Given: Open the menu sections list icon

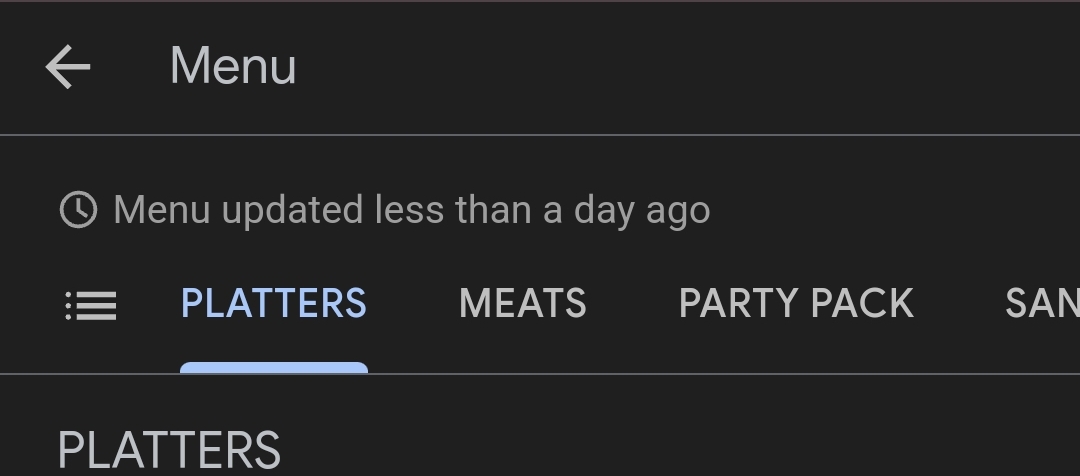Looking at the screenshot, I should (91, 305).
